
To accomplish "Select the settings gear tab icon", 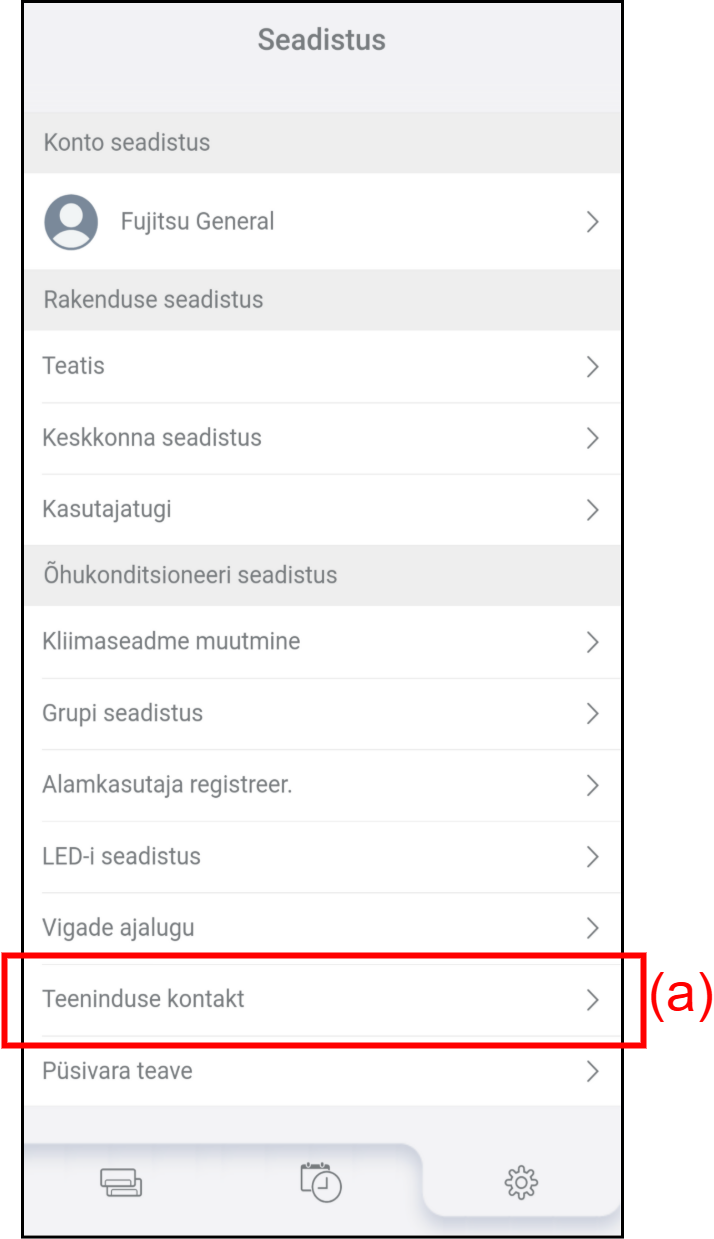I will [521, 1183].
